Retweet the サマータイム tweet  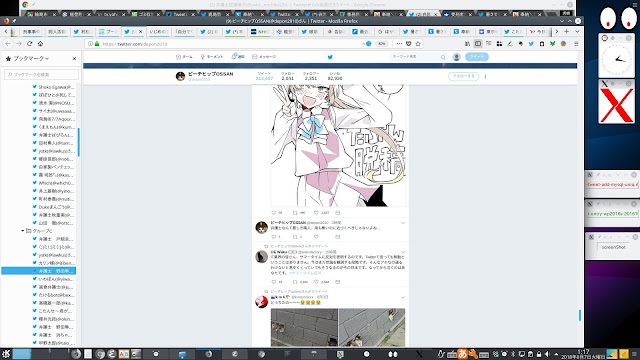pyautogui.click(x=295, y=282)
